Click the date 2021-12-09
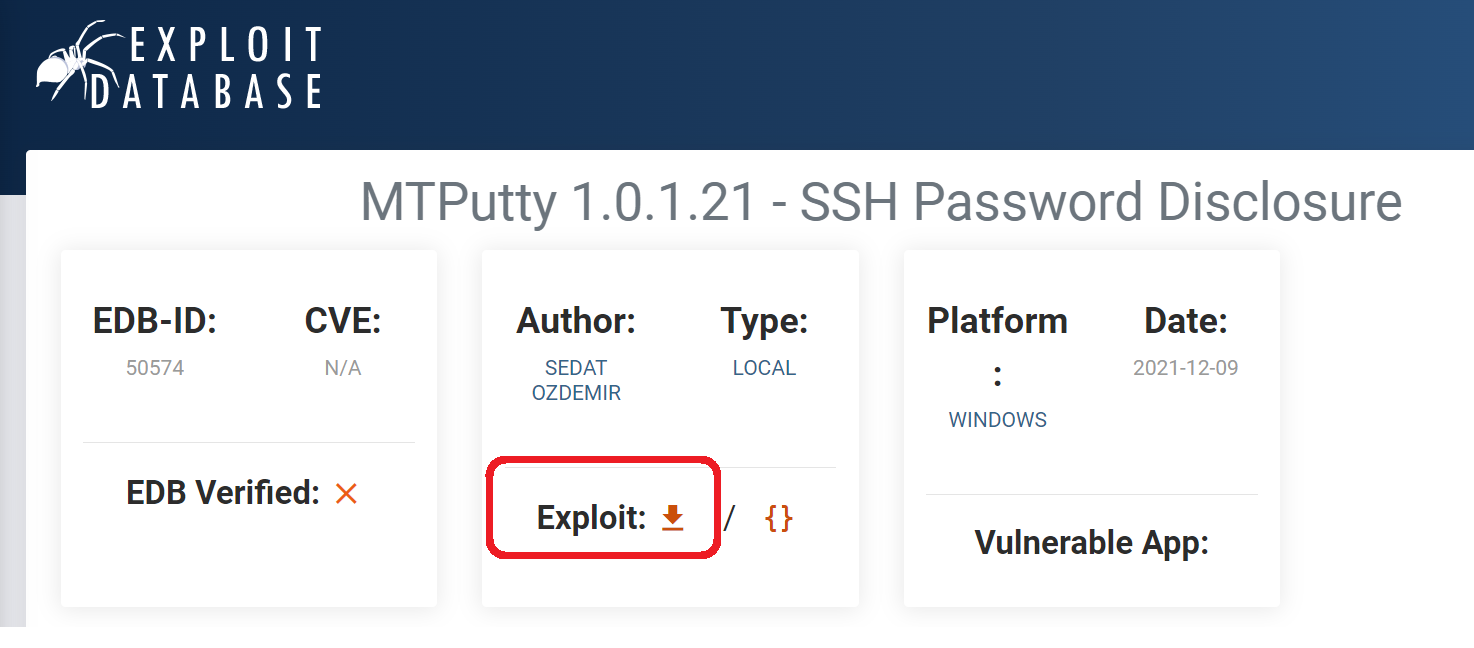This screenshot has height=648, width=1474. coord(1185,368)
